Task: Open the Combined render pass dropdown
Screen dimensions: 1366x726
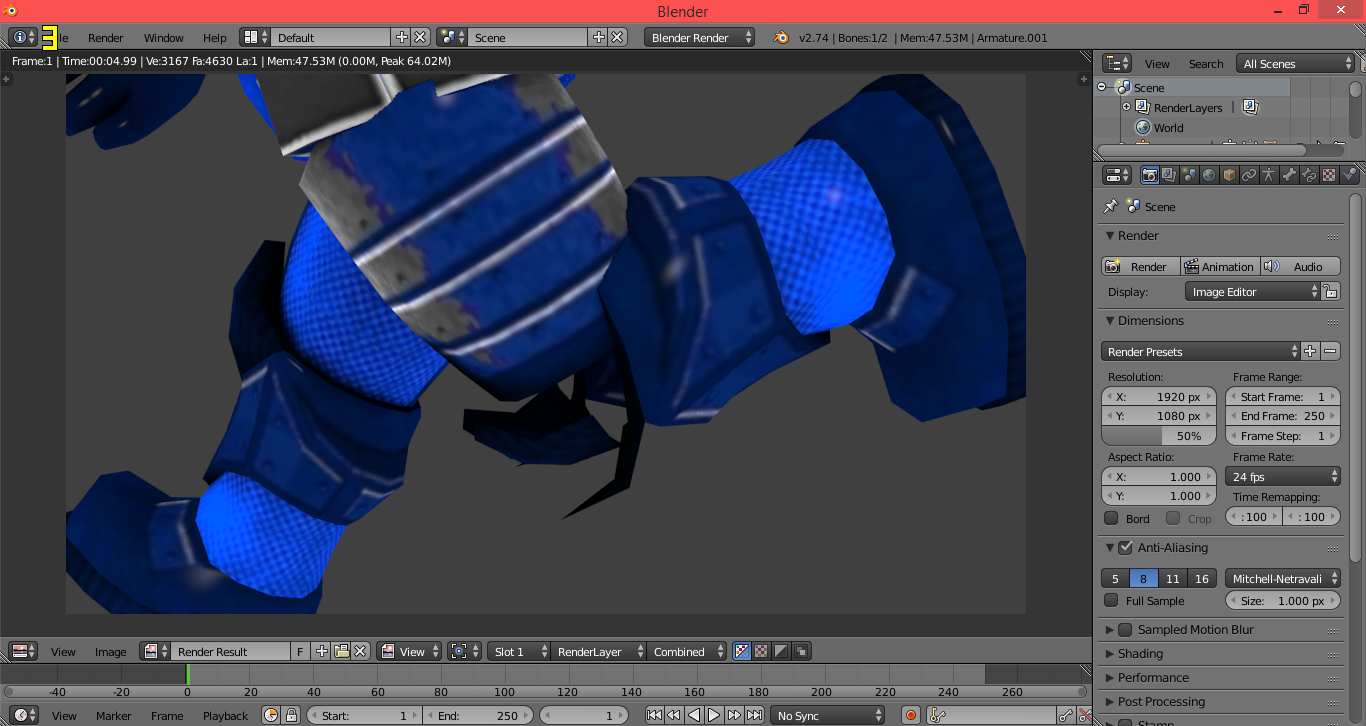Action: click(687, 651)
